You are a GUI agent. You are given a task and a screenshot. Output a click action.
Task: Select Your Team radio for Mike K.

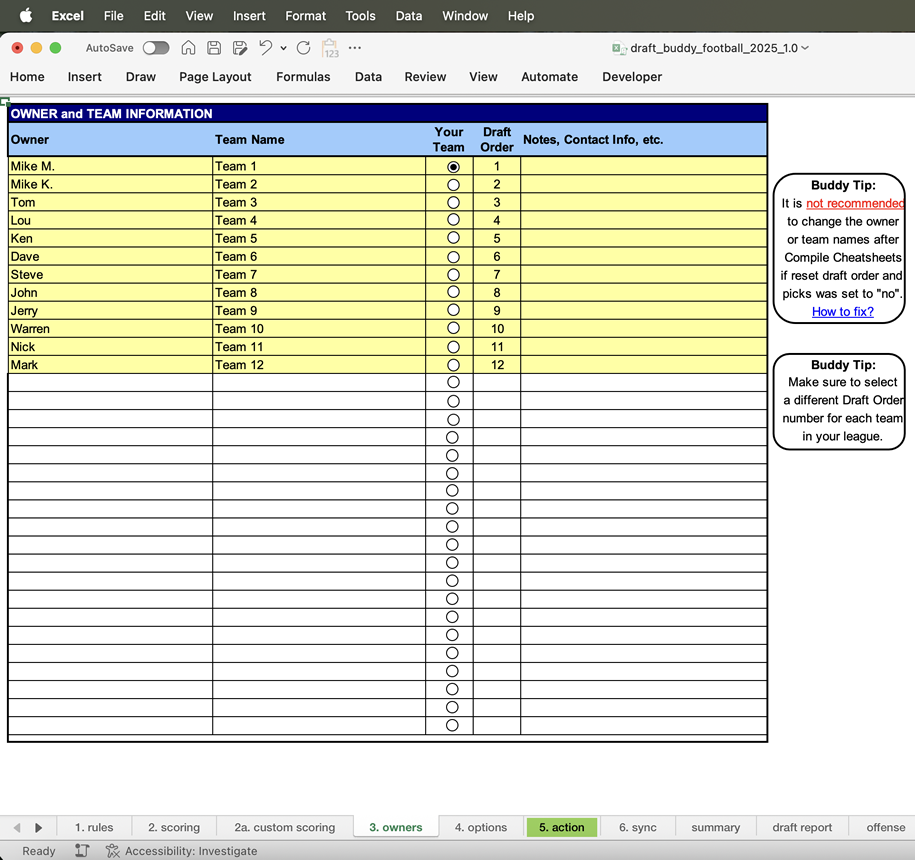pos(453,185)
